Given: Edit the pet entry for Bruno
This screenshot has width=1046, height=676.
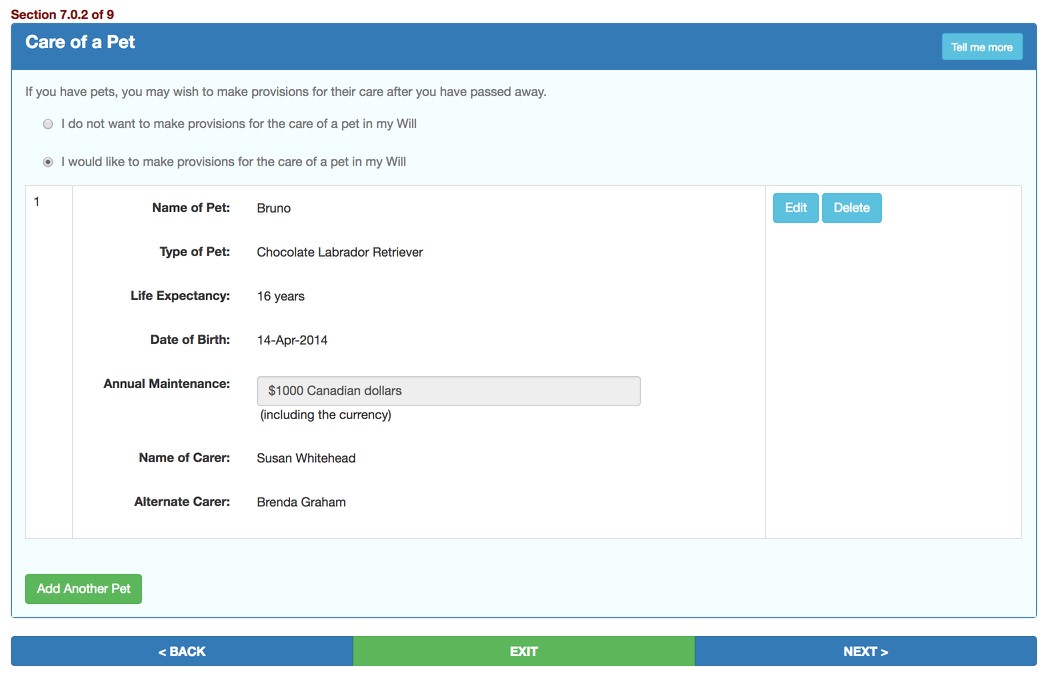Looking at the screenshot, I should [x=795, y=208].
